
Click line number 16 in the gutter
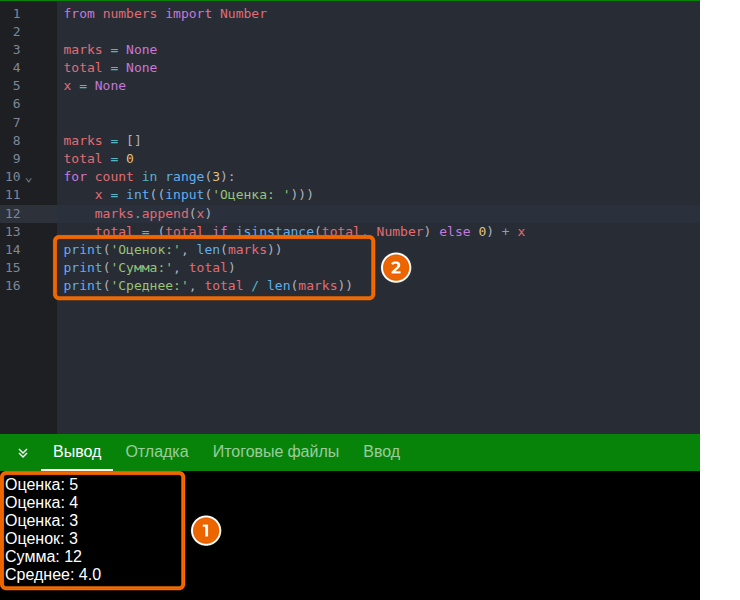click(x=13, y=286)
